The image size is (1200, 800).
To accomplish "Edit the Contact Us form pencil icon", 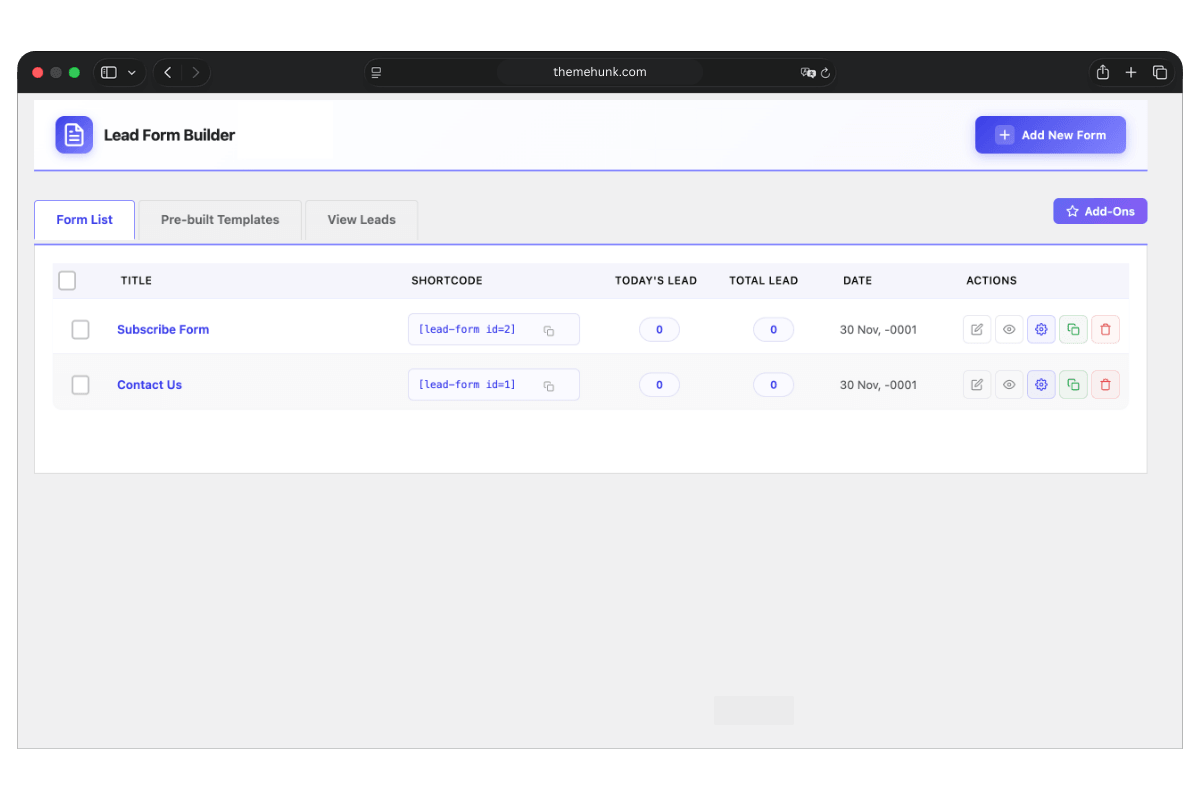I will point(977,385).
